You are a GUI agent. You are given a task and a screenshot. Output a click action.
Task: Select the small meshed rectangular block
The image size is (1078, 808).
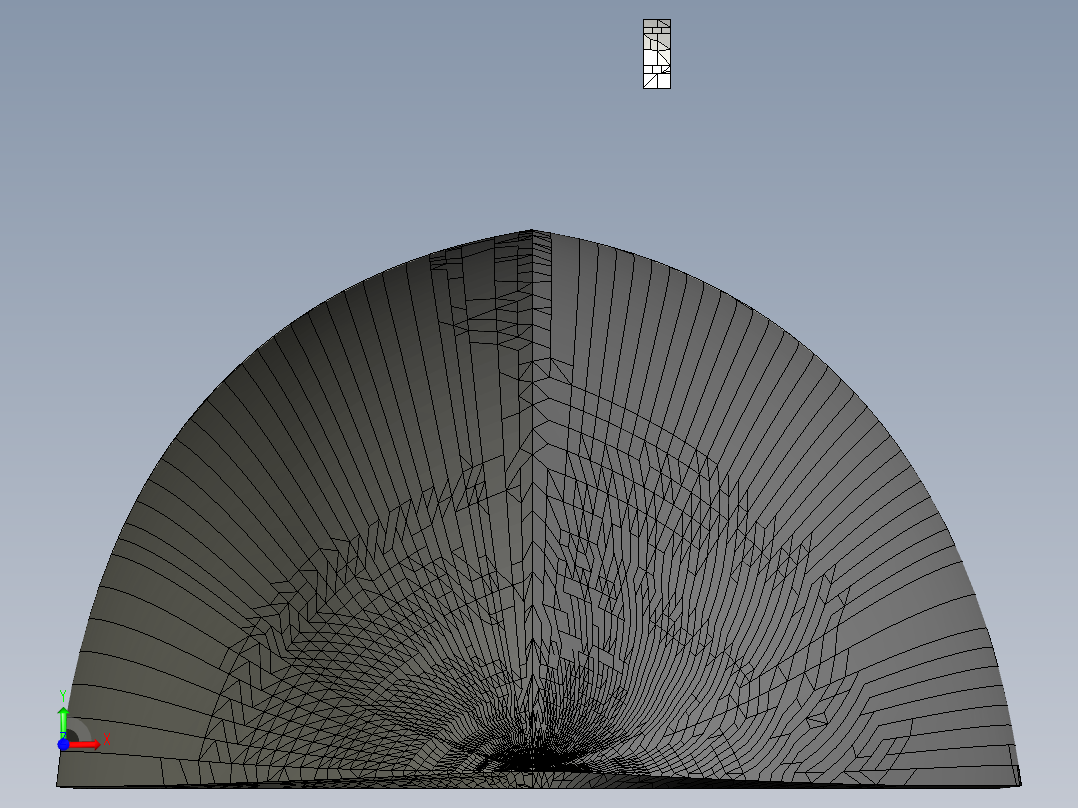[657, 54]
